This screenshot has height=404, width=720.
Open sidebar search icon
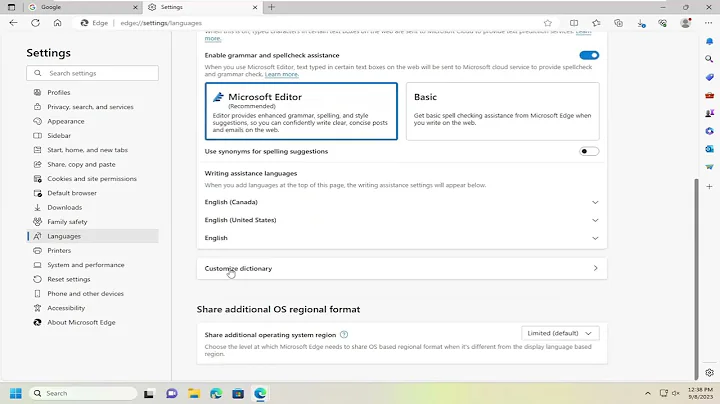pos(709,59)
